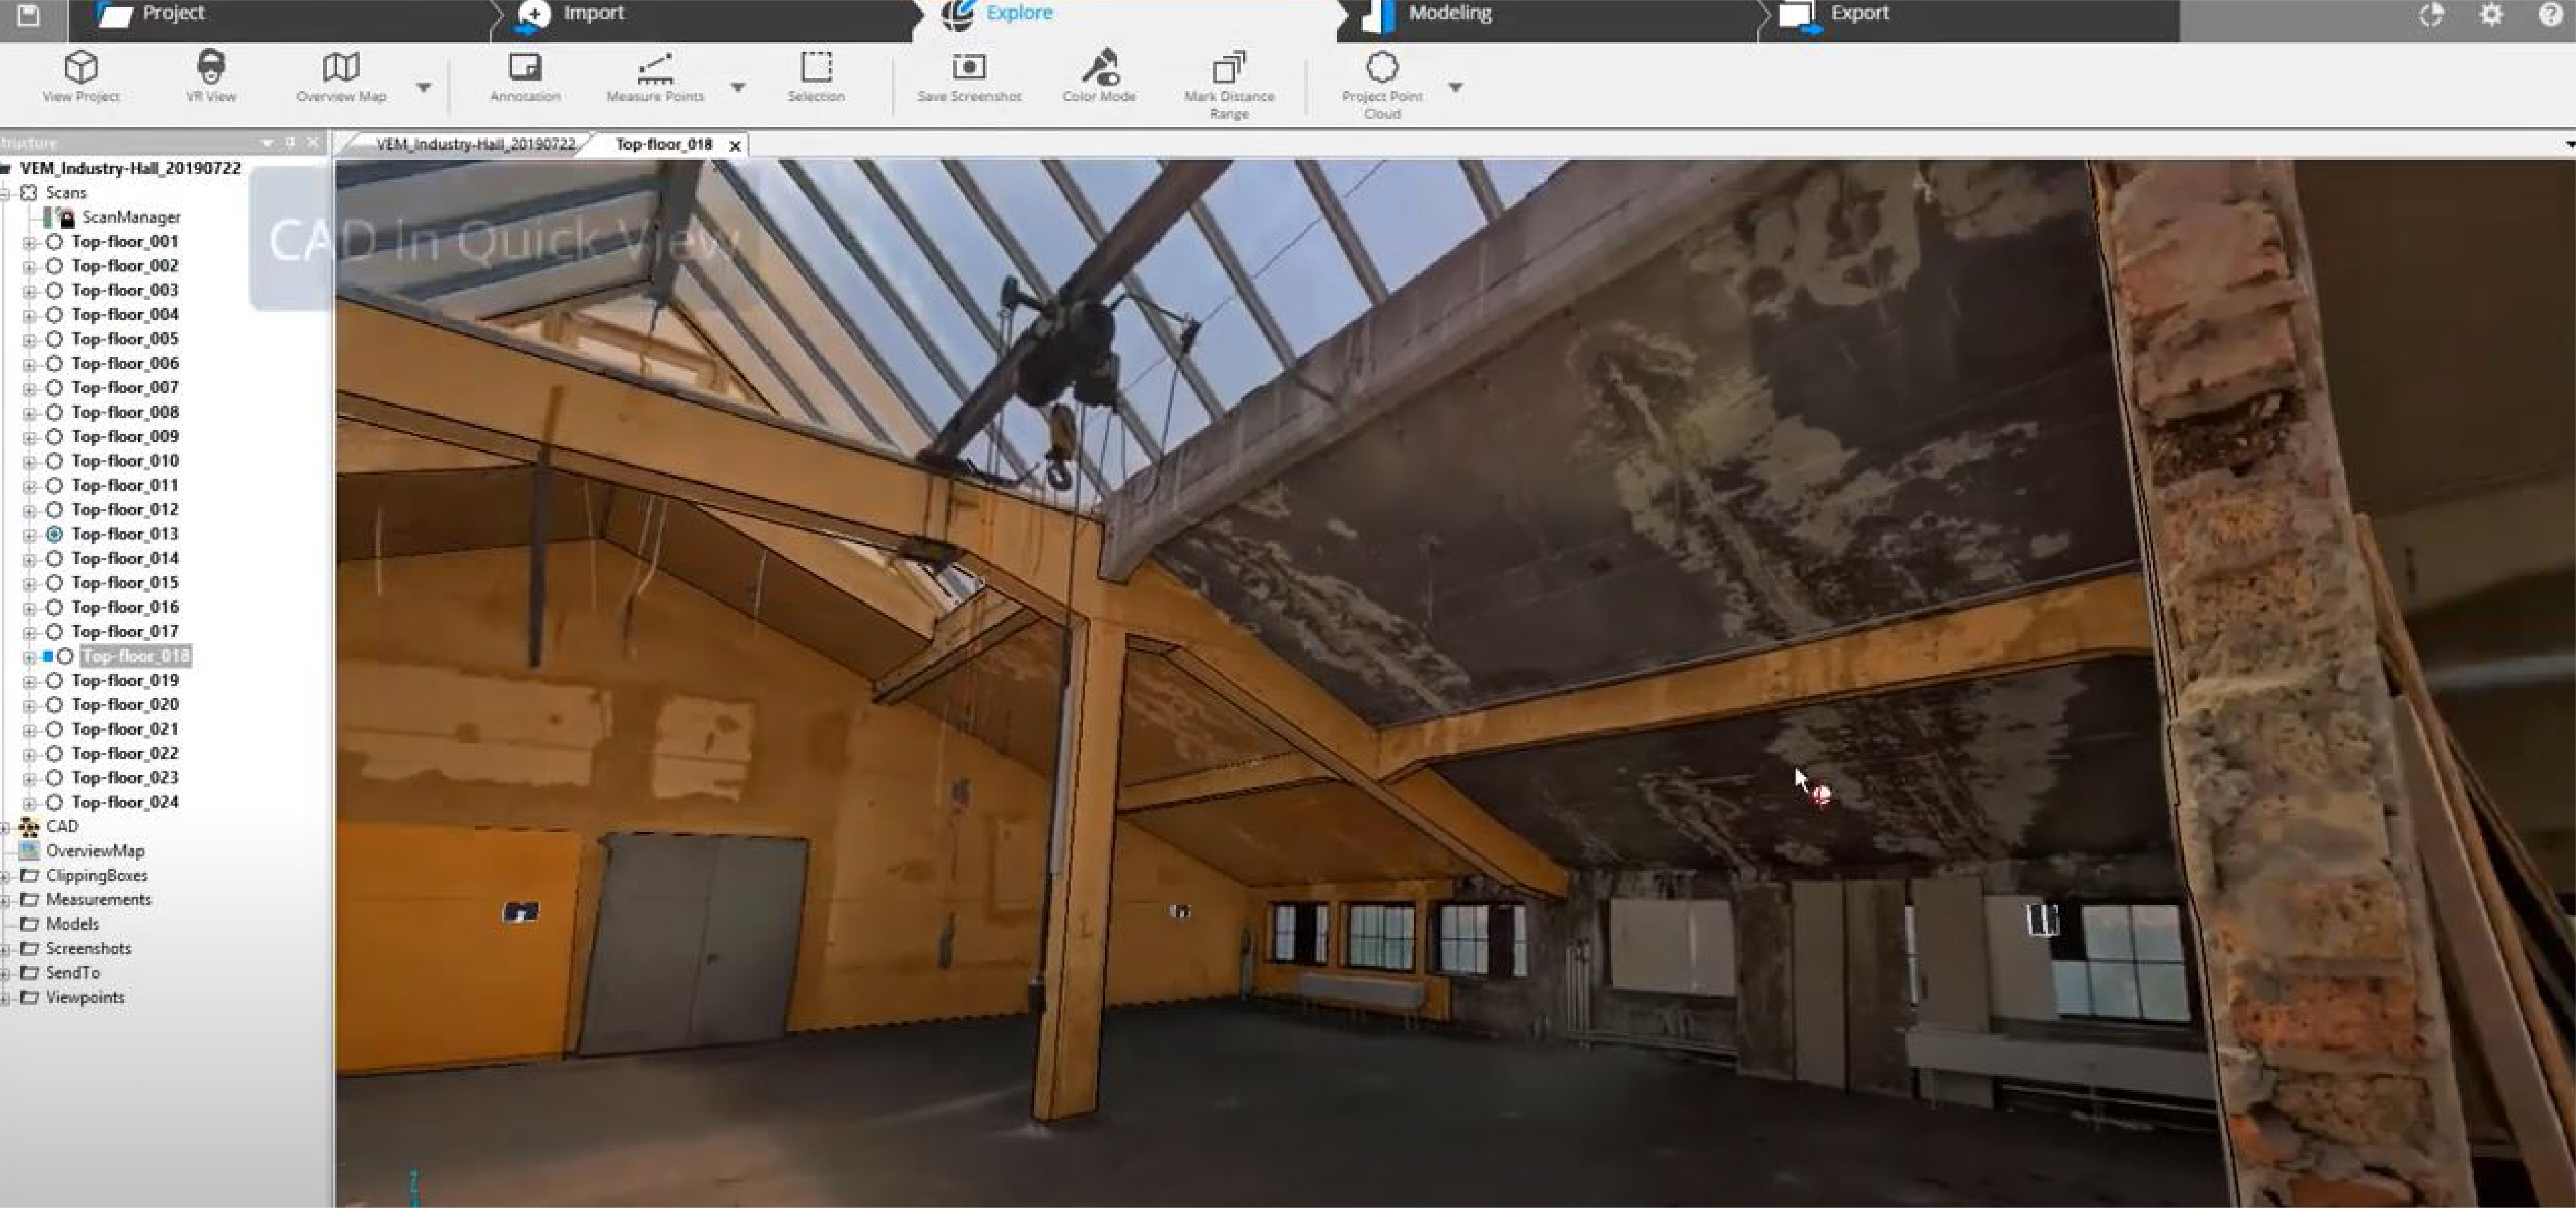The image size is (2576, 1208).
Task: Click the save disk icon at top left
Action: coord(28,14)
